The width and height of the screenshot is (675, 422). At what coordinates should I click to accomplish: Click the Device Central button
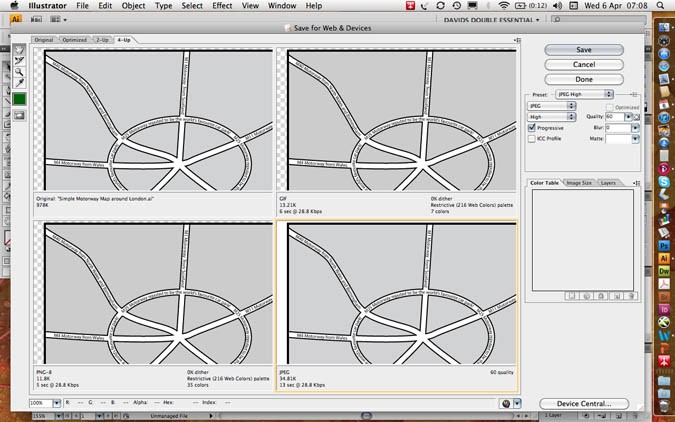pyautogui.click(x=584, y=403)
